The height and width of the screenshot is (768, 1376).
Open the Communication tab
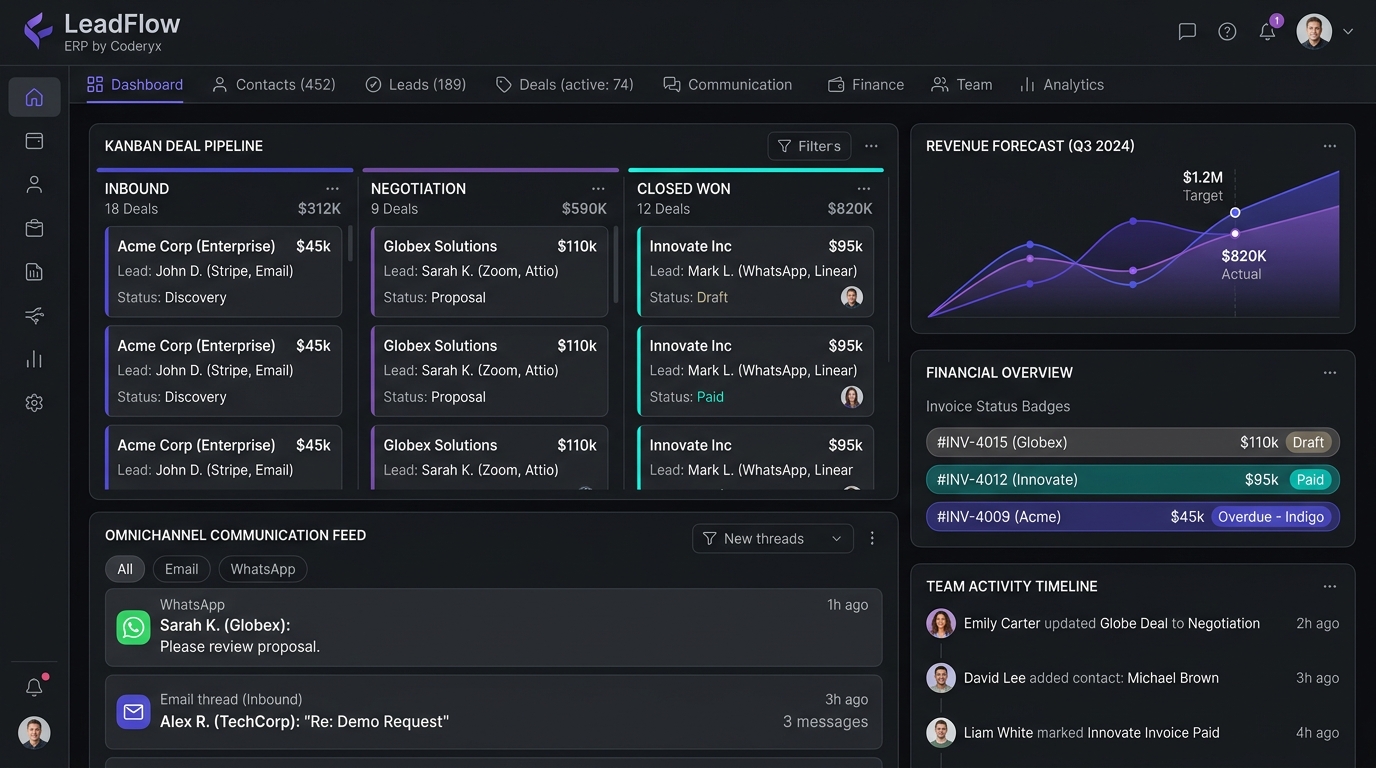pos(728,85)
